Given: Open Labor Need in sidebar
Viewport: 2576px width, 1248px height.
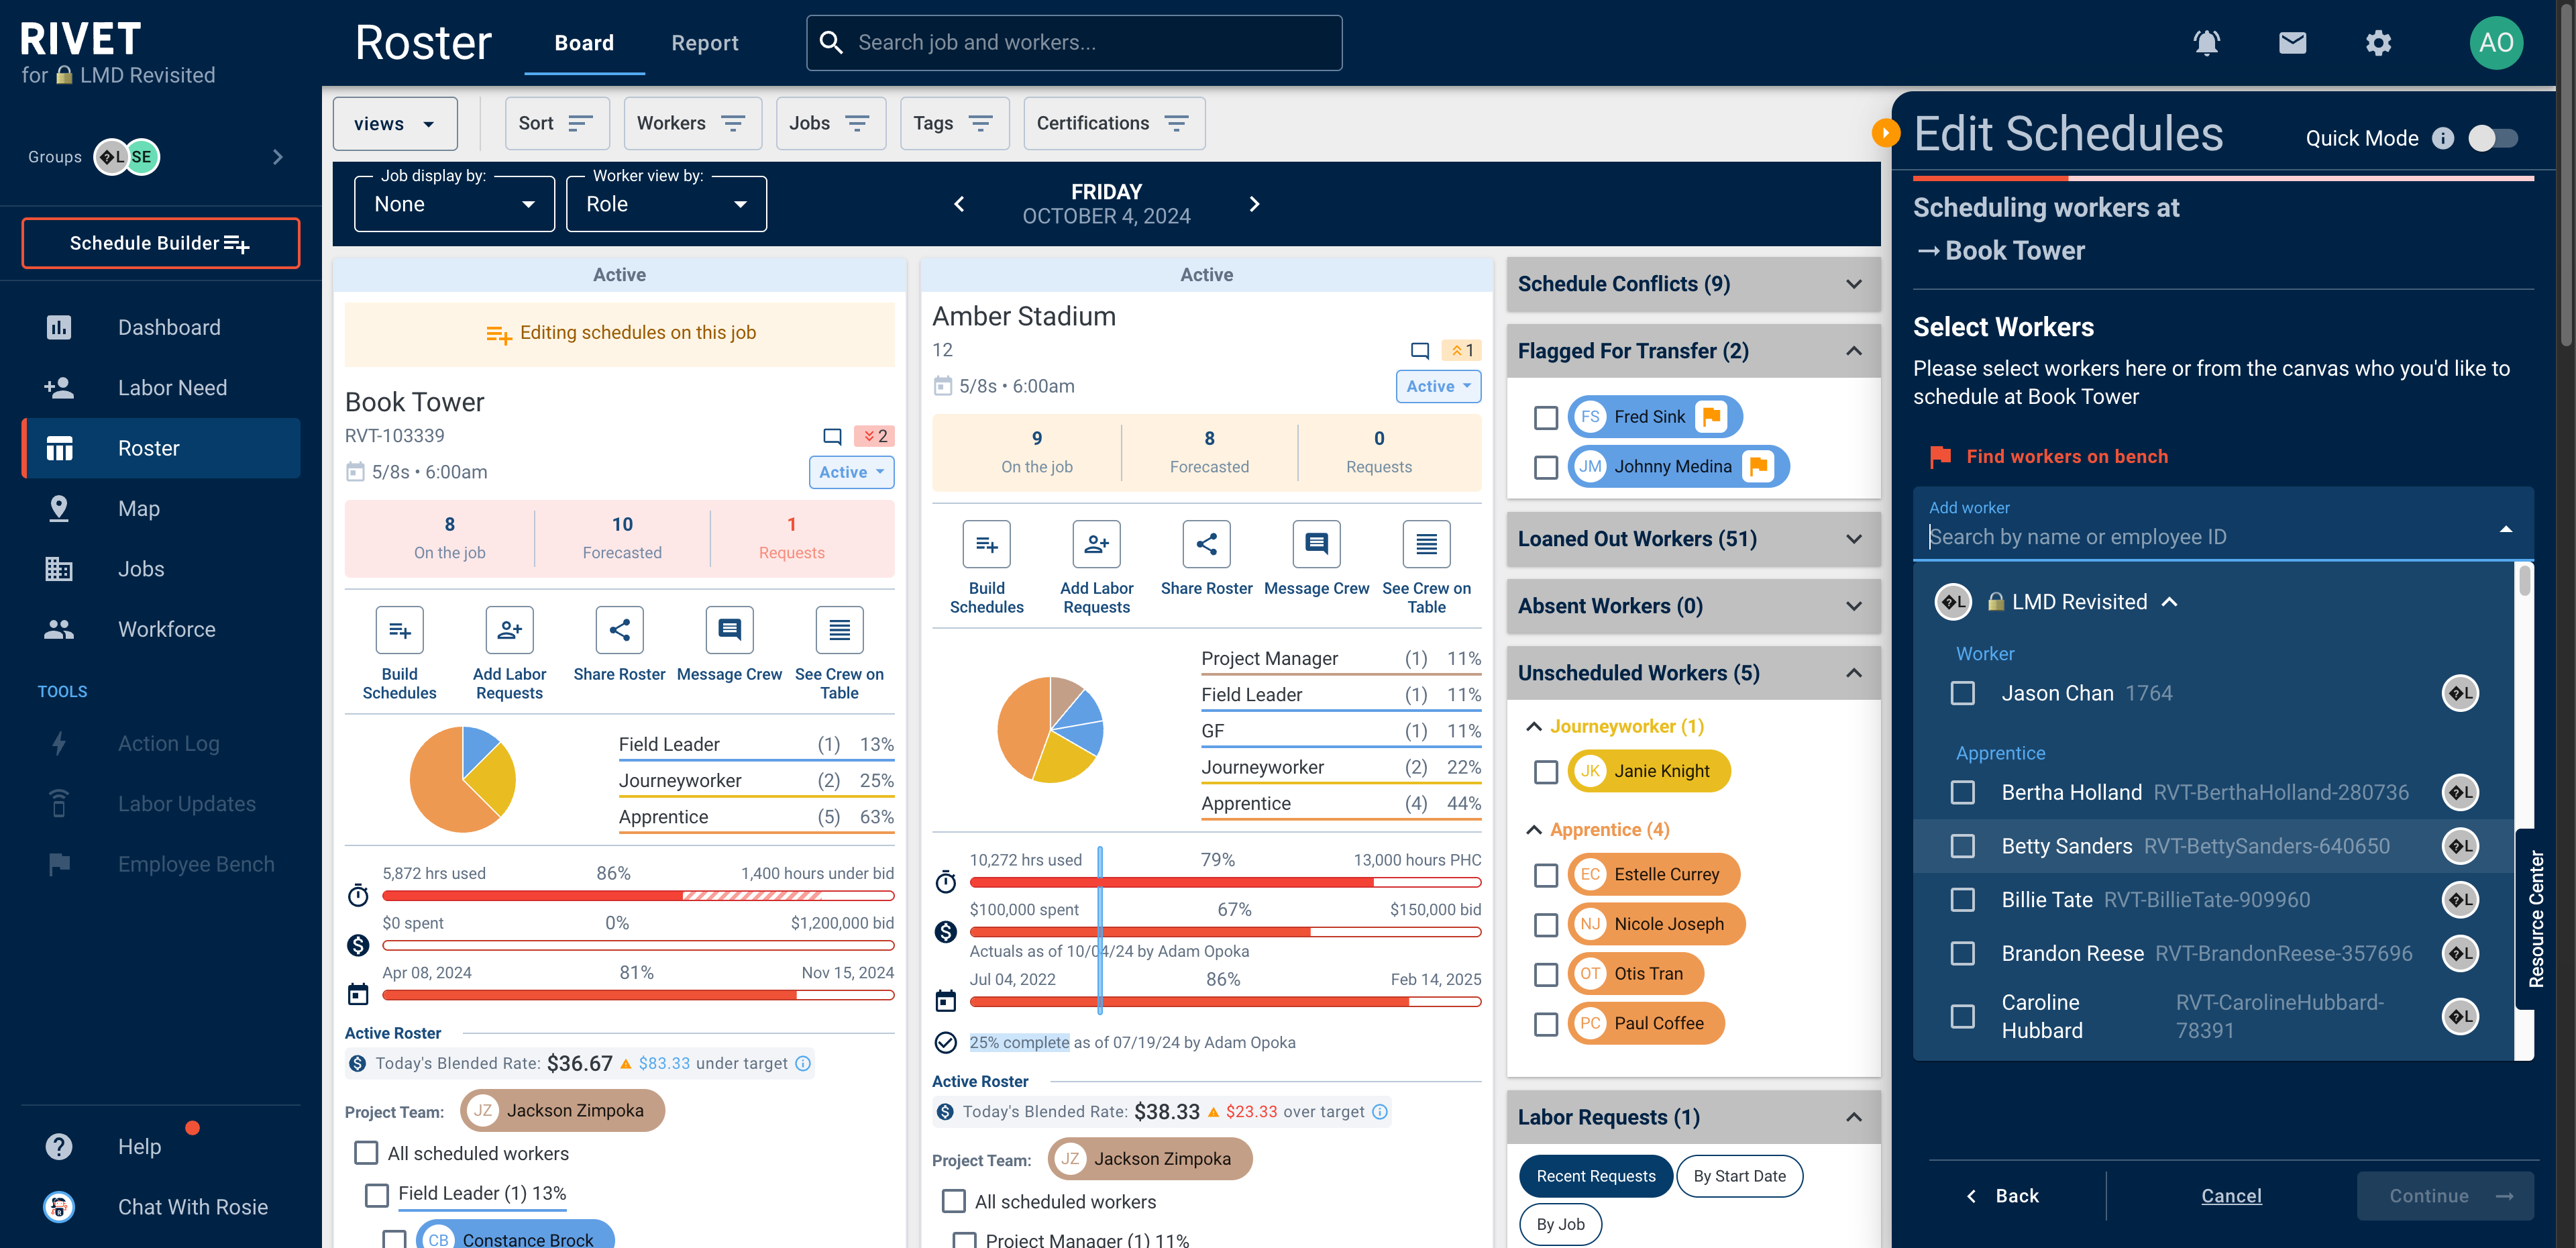Looking at the screenshot, I should pos(161,388).
